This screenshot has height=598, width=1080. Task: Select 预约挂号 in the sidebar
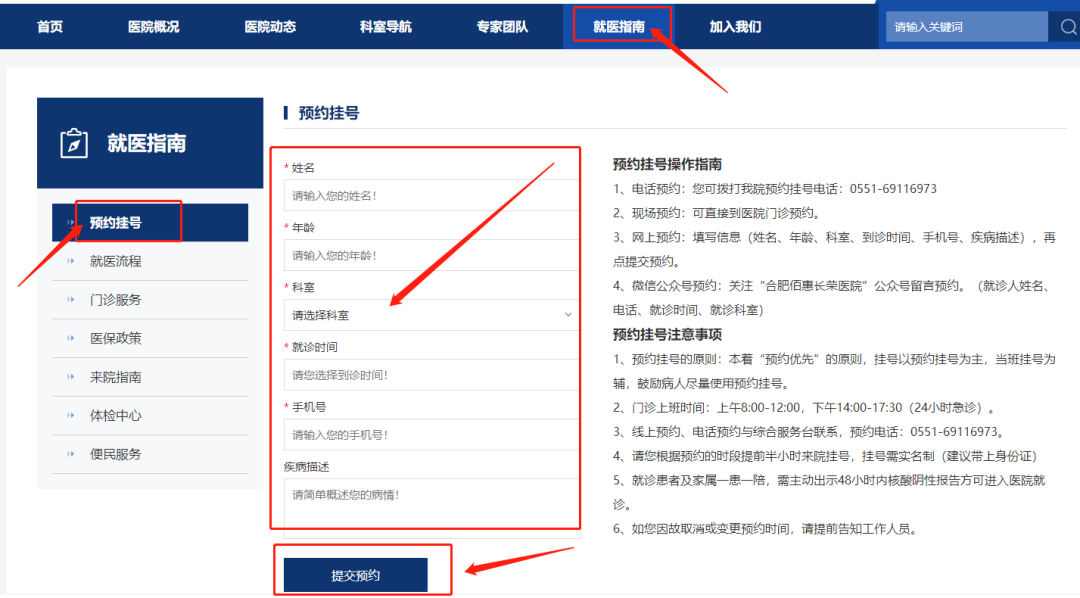116,223
